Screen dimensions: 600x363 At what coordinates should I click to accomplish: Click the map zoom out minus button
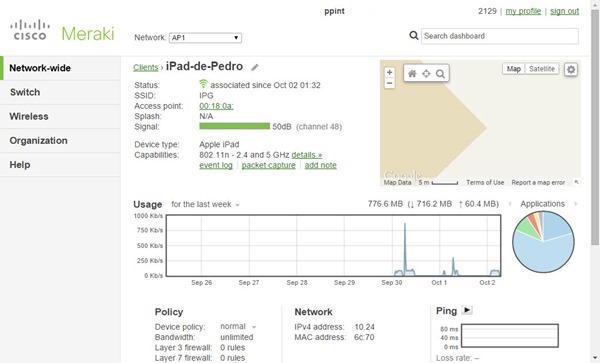pyautogui.click(x=389, y=83)
